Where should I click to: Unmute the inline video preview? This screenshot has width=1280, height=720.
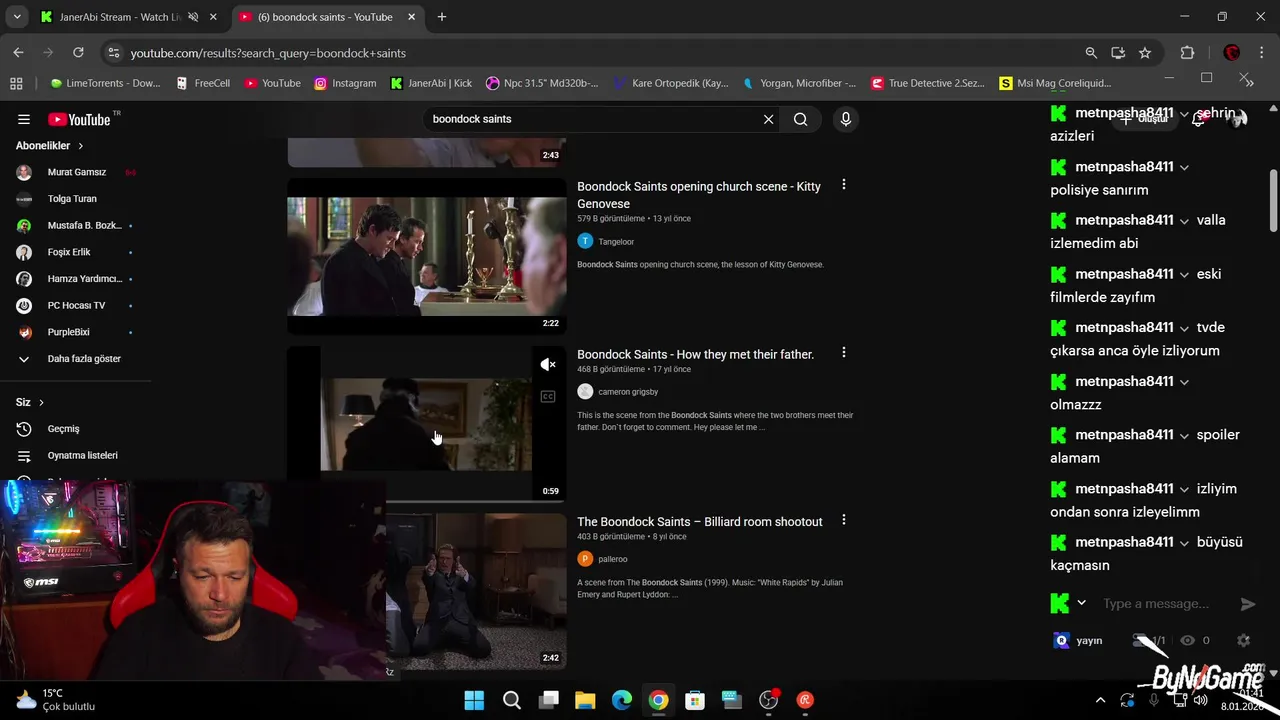pos(547,365)
